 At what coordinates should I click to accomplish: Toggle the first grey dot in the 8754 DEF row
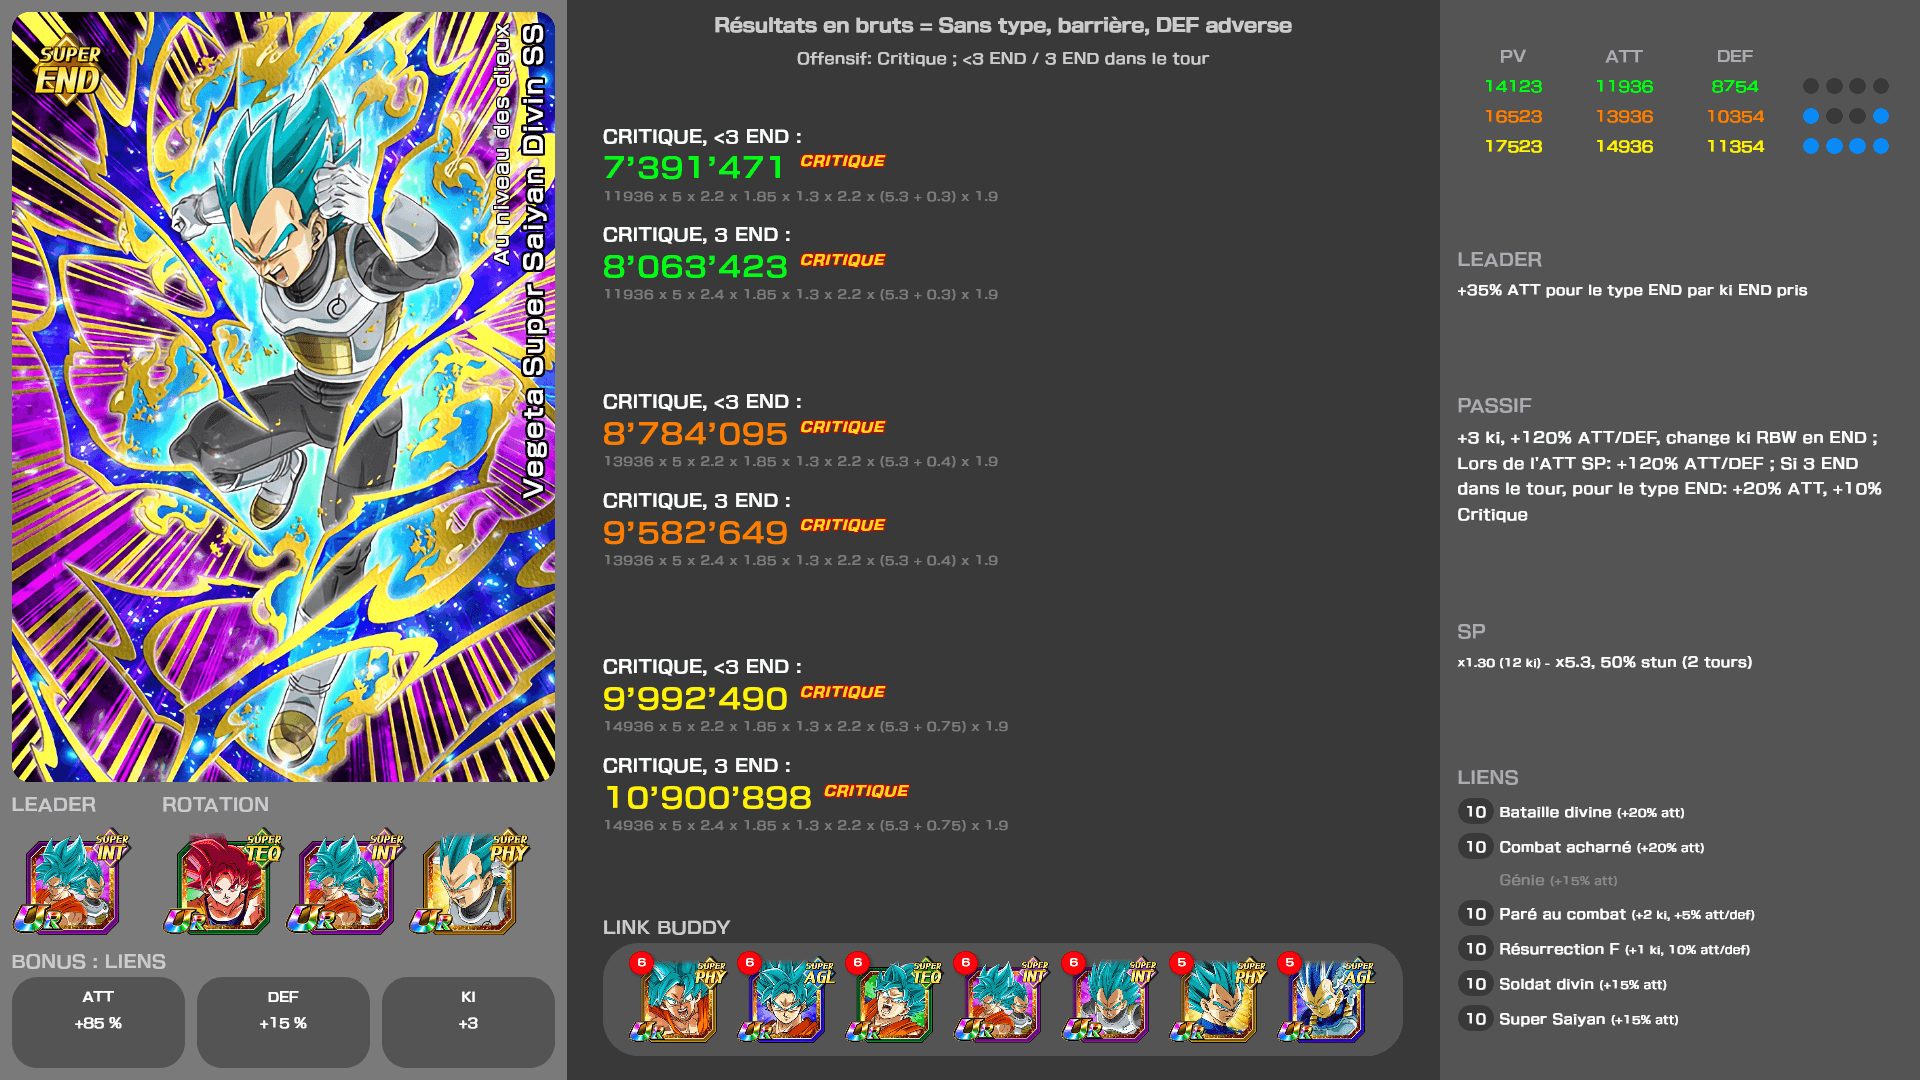1811,86
